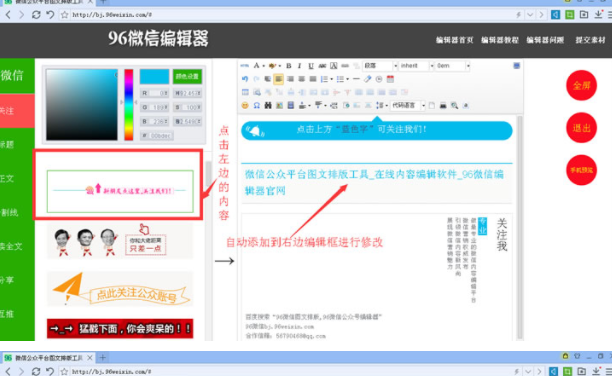Screen dimensions: 612x376
Task: Insert a date using the calendar icon
Action: point(390,79)
